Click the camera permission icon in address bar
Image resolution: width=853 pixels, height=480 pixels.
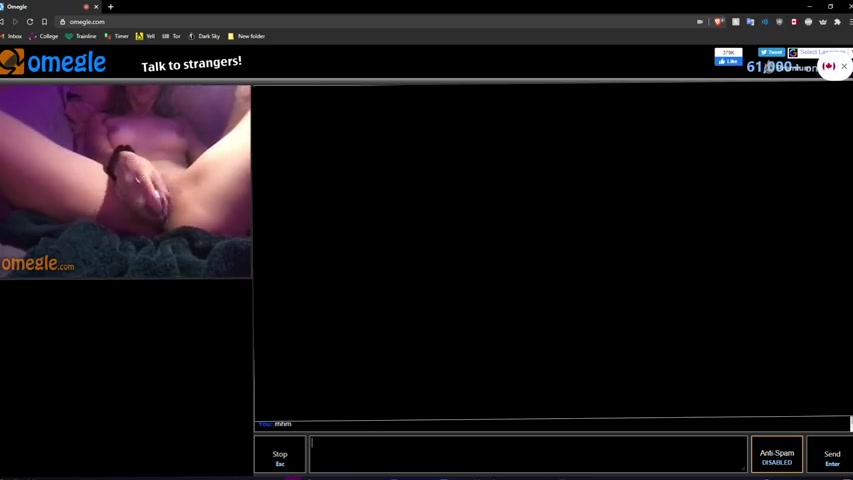pos(700,22)
